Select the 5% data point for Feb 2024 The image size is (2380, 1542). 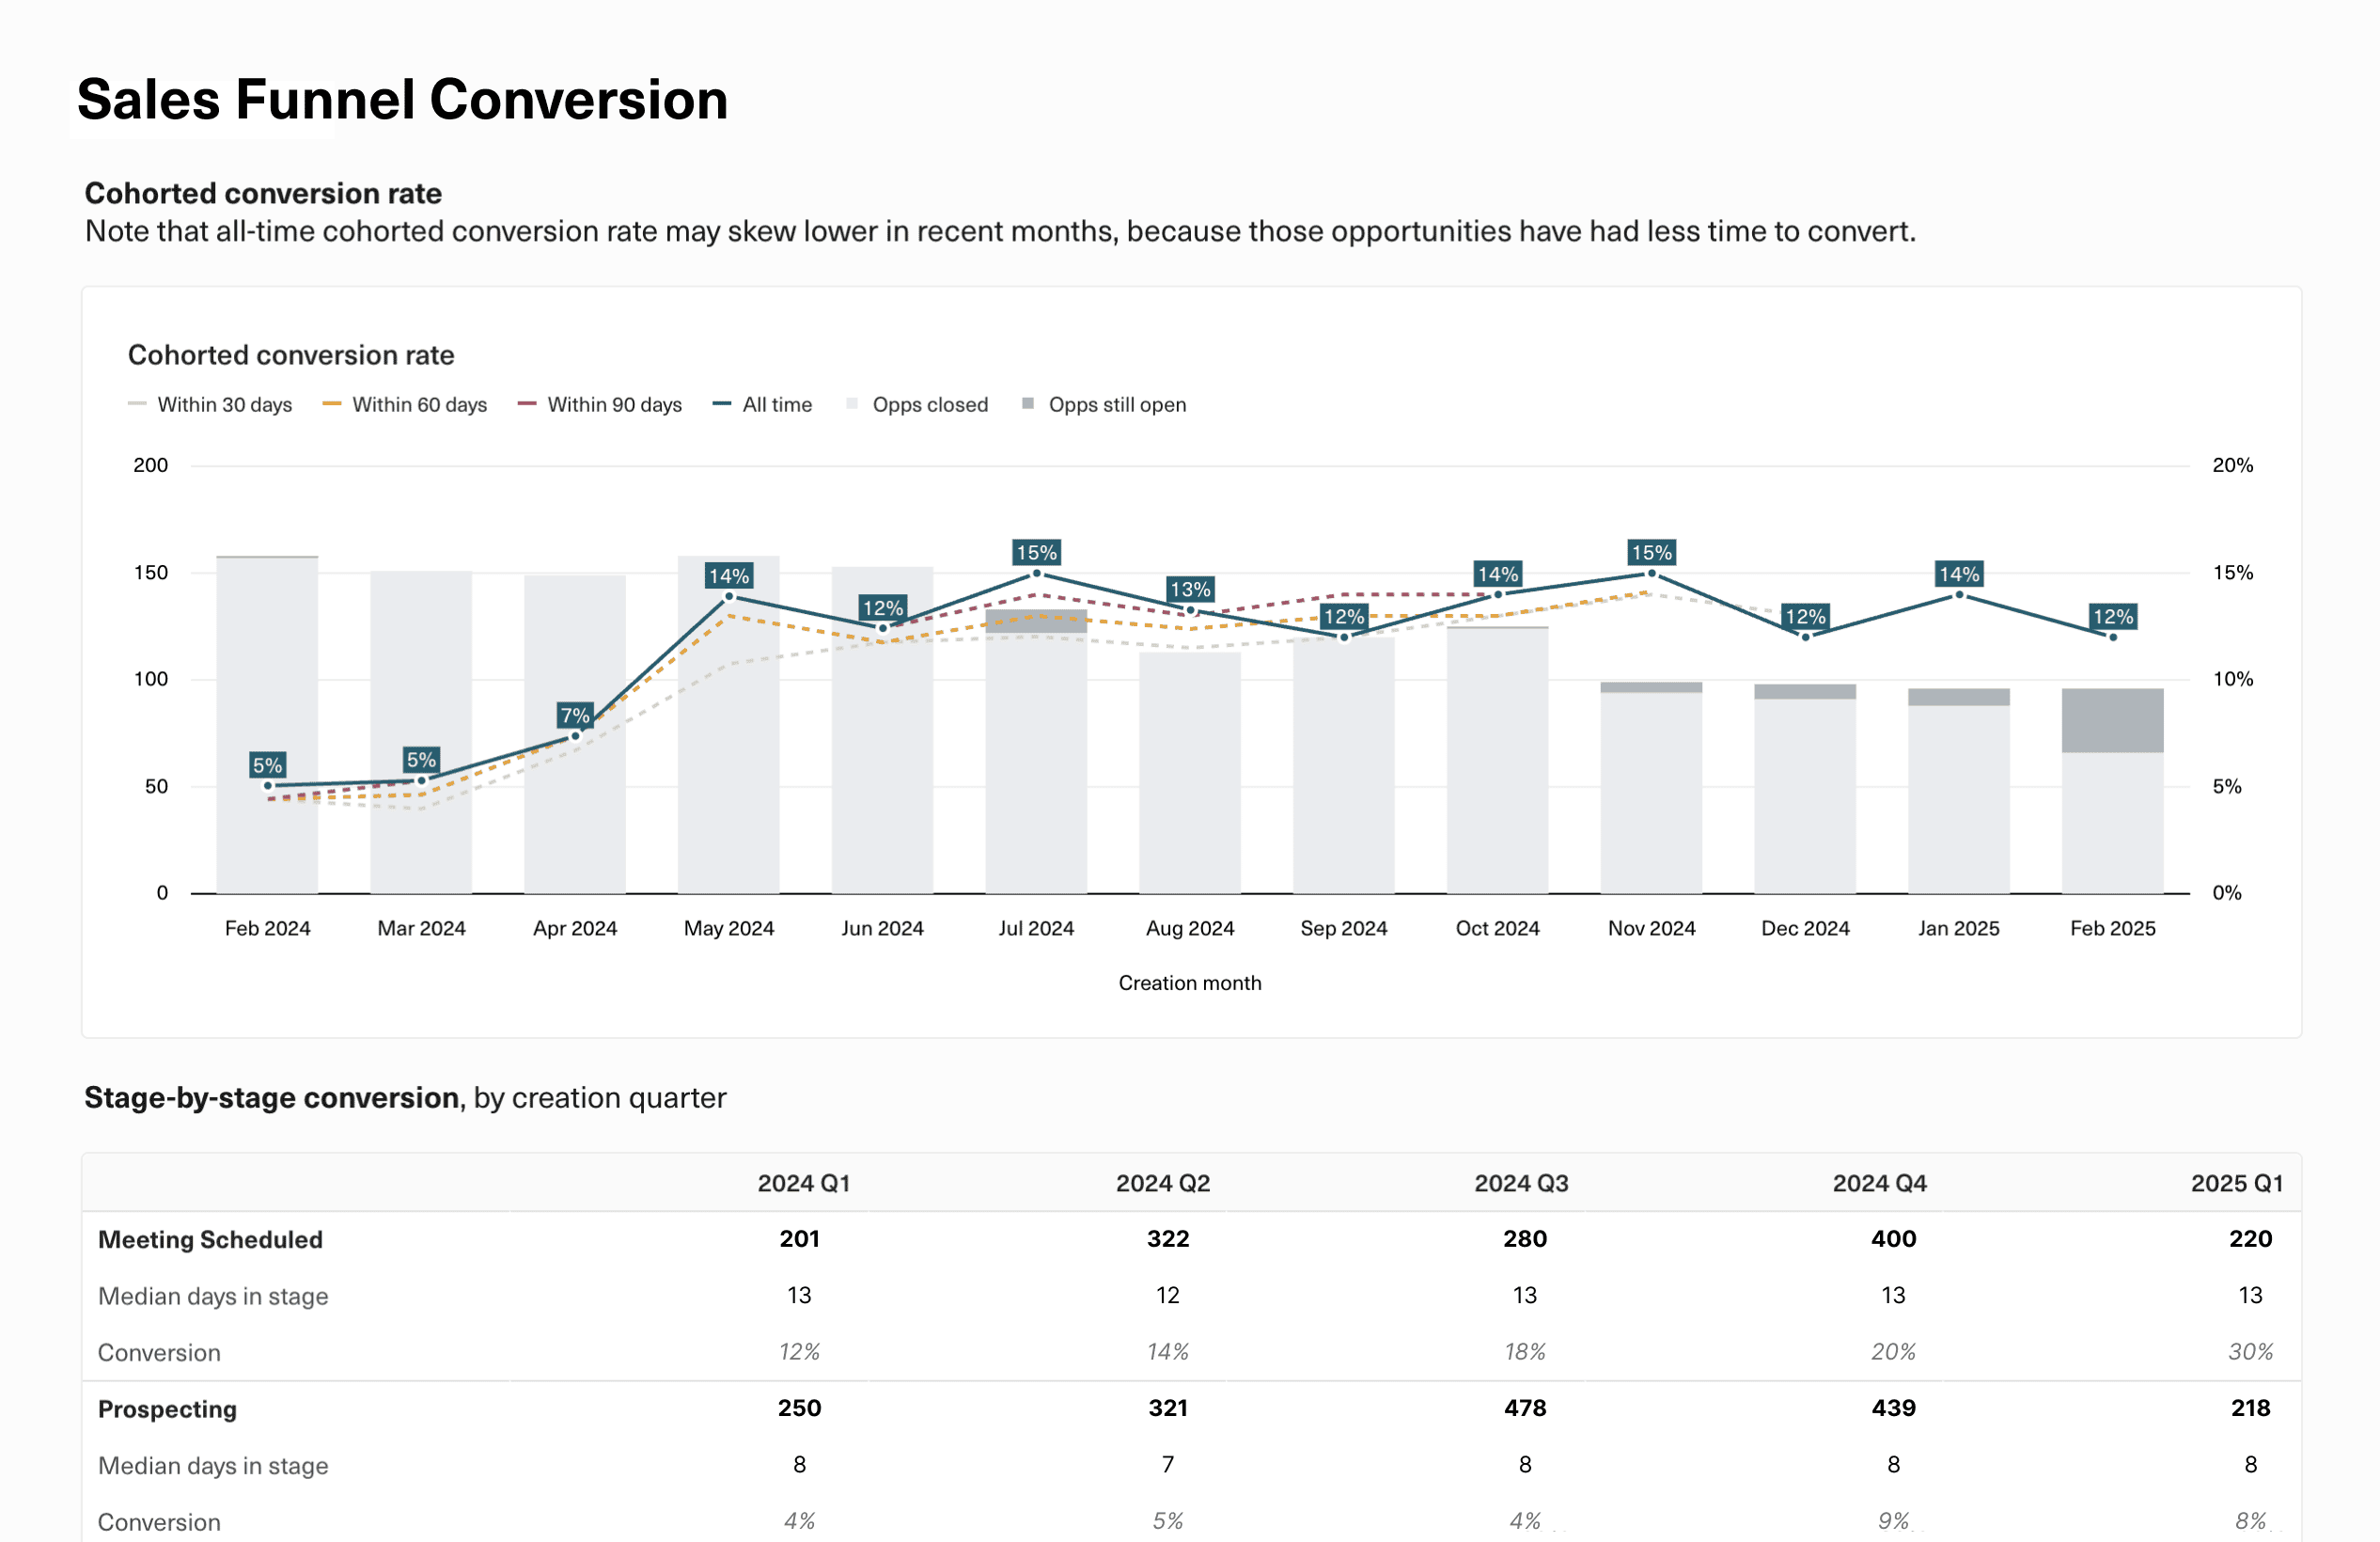coord(268,784)
